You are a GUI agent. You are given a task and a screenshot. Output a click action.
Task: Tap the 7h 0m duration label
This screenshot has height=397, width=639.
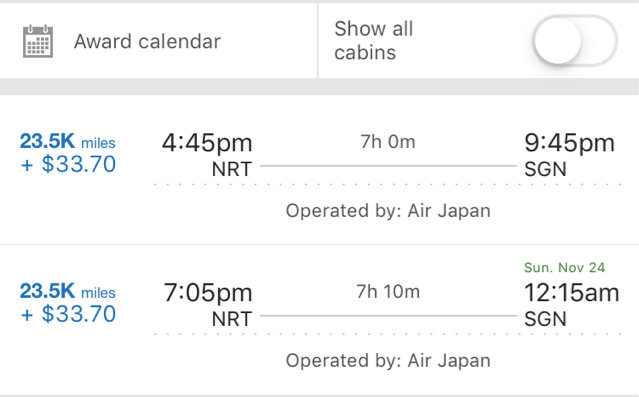pos(388,142)
